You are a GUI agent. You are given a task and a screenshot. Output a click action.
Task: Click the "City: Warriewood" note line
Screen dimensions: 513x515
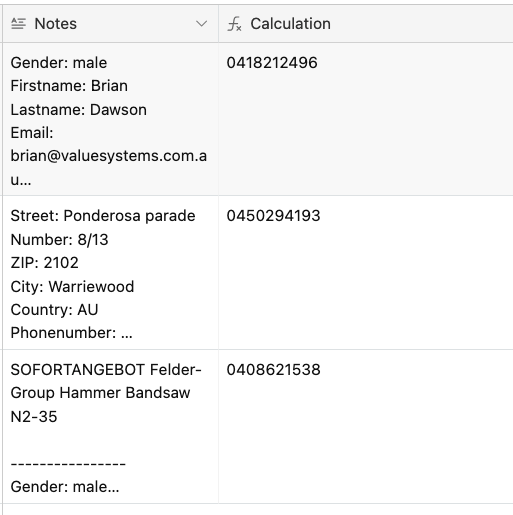(72, 287)
